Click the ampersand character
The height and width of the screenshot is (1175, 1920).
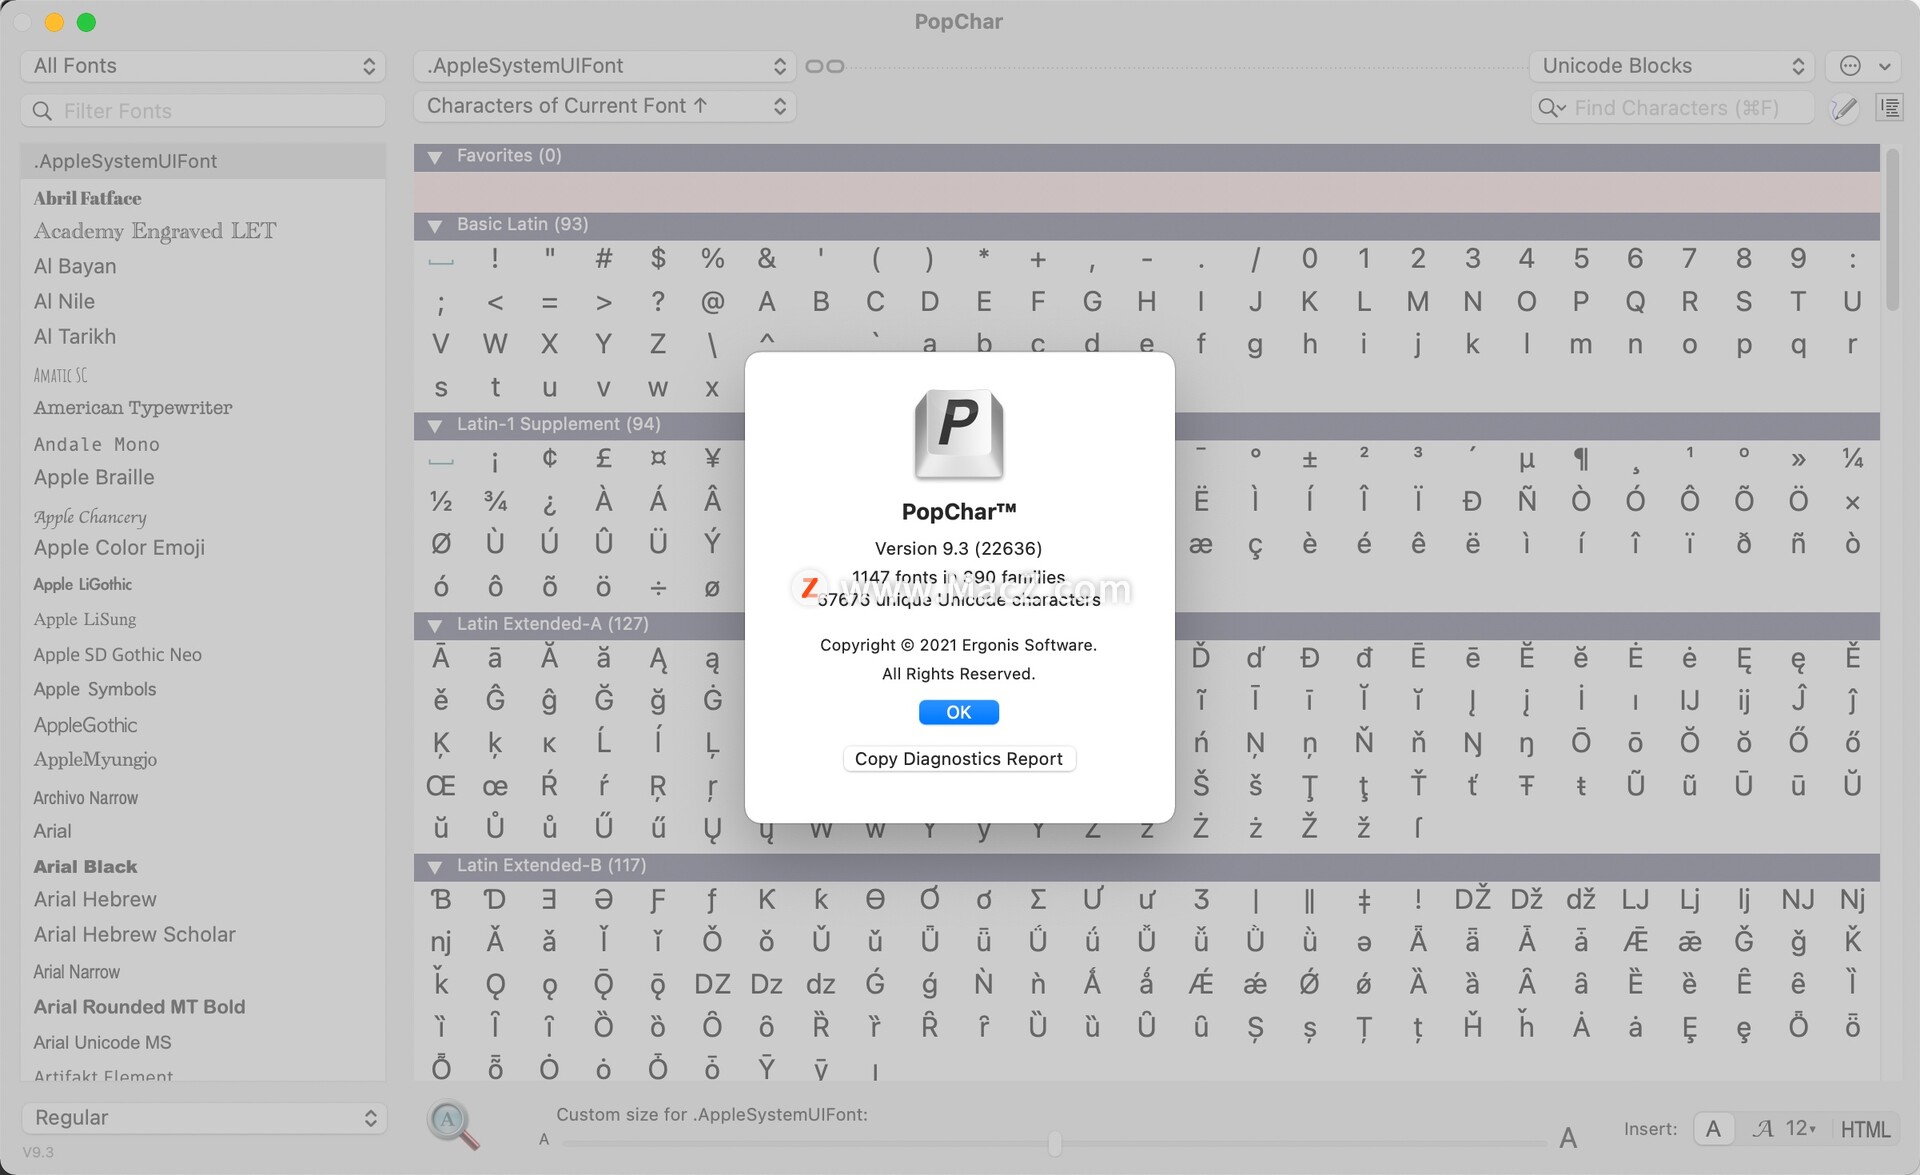pyautogui.click(x=766, y=259)
